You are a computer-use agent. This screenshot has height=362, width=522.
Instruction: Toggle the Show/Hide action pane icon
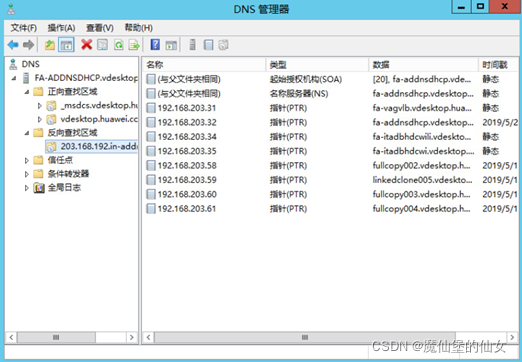coord(171,45)
